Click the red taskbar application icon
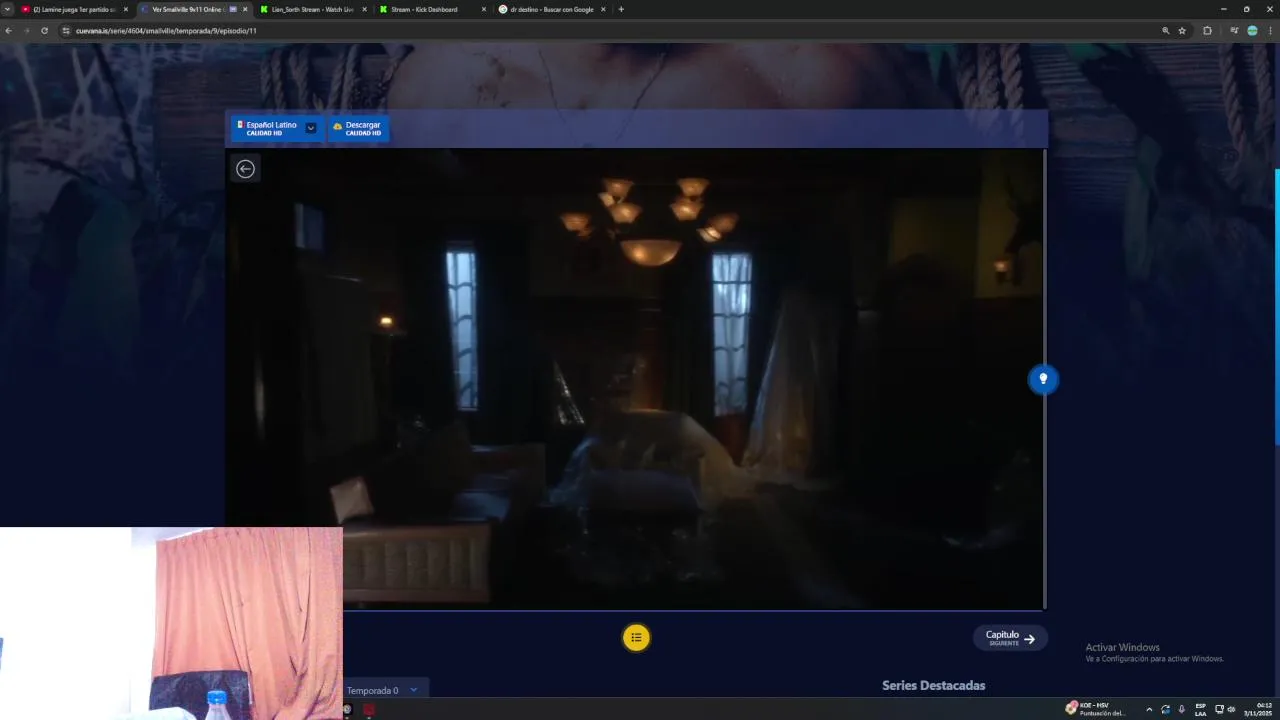Image resolution: width=1280 pixels, height=720 pixels. click(369, 710)
